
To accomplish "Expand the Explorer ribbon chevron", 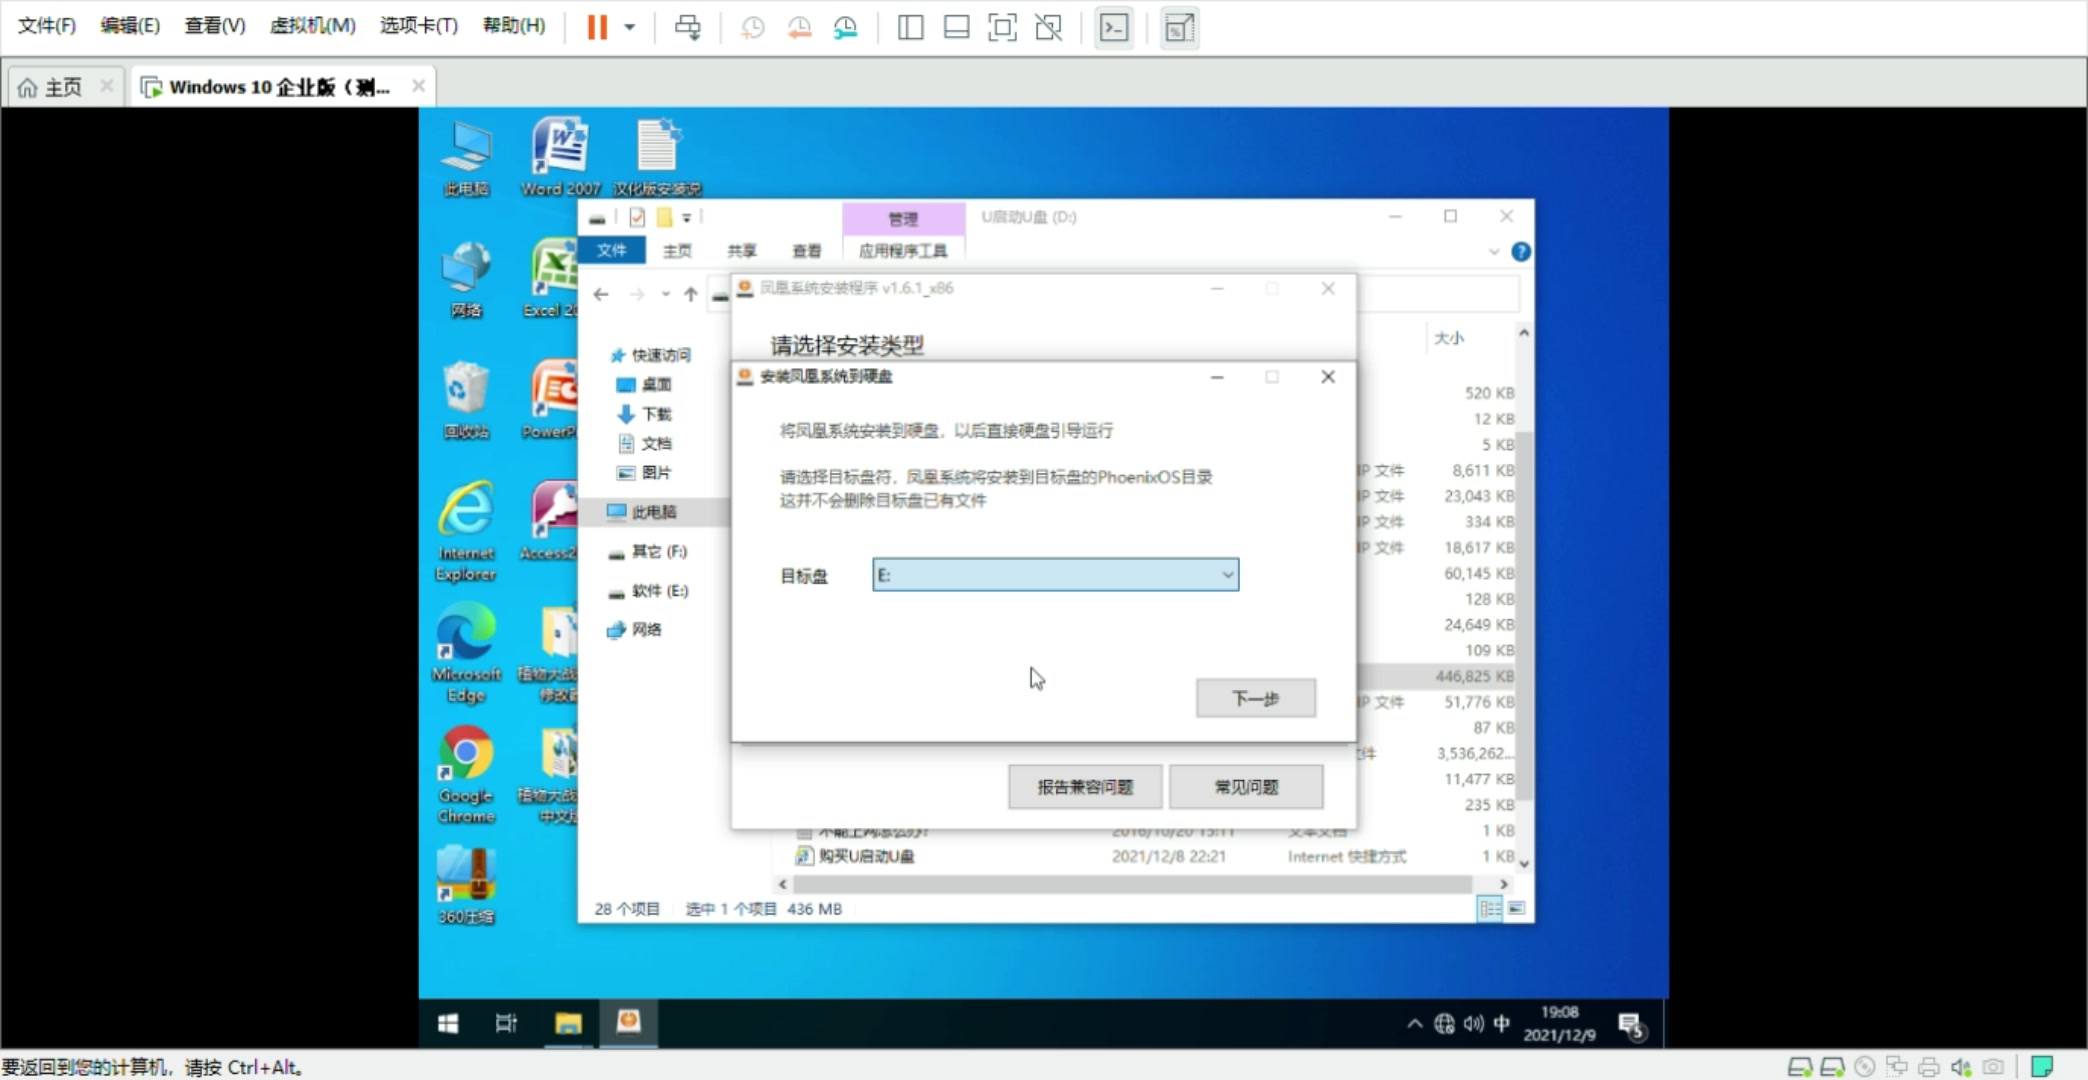I will coord(1494,251).
